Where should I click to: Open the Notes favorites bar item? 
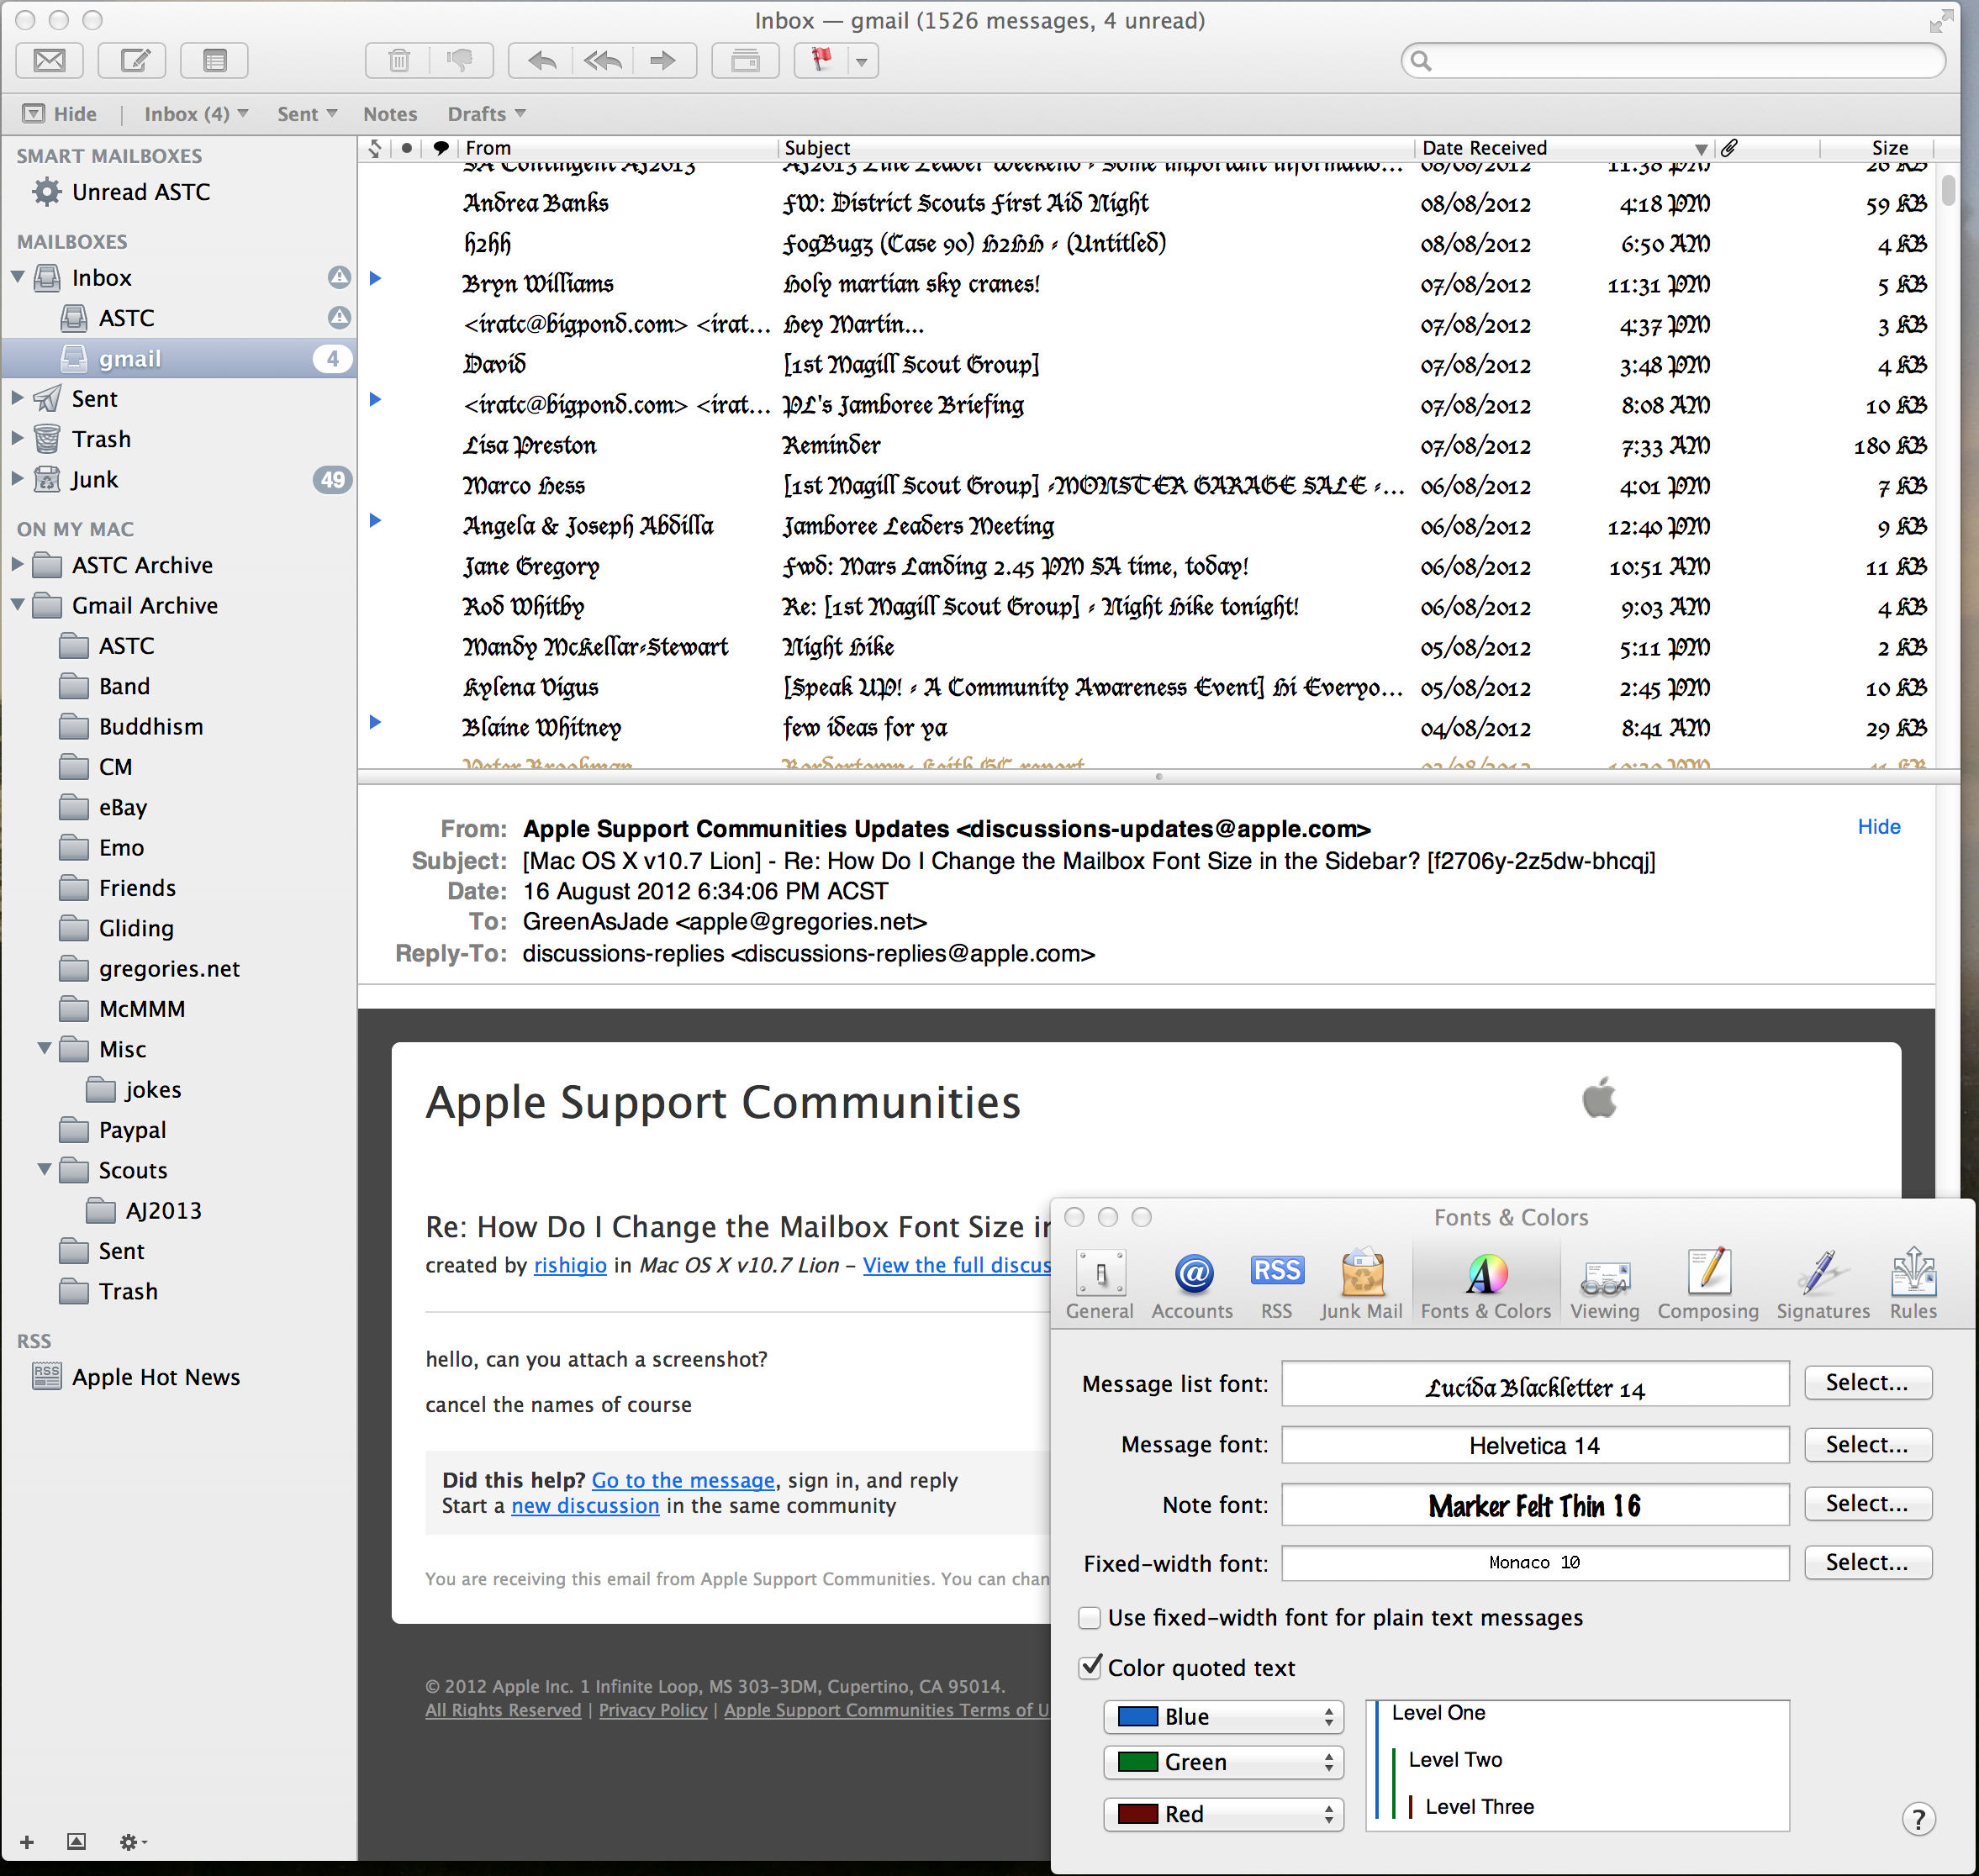pos(390,114)
